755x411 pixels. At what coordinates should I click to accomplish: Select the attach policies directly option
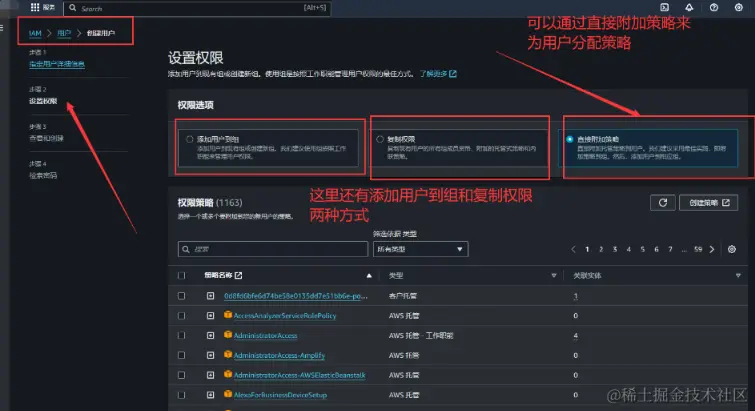click(x=570, y=139)
